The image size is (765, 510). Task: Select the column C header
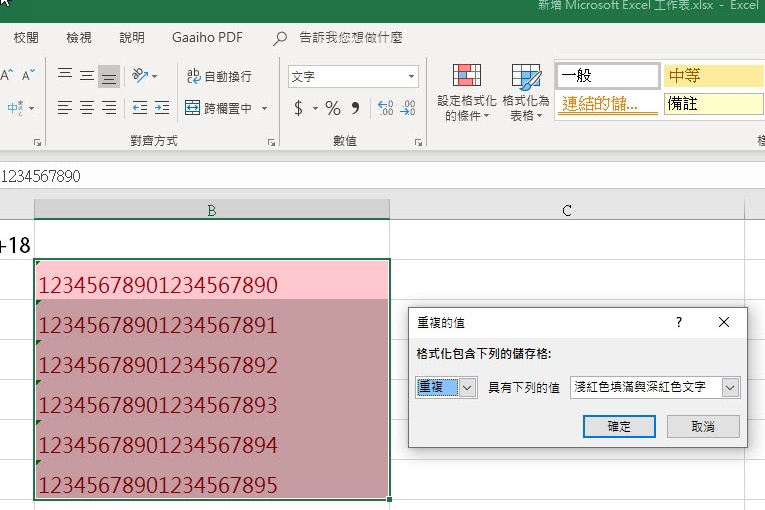click(x=567, y=210)
